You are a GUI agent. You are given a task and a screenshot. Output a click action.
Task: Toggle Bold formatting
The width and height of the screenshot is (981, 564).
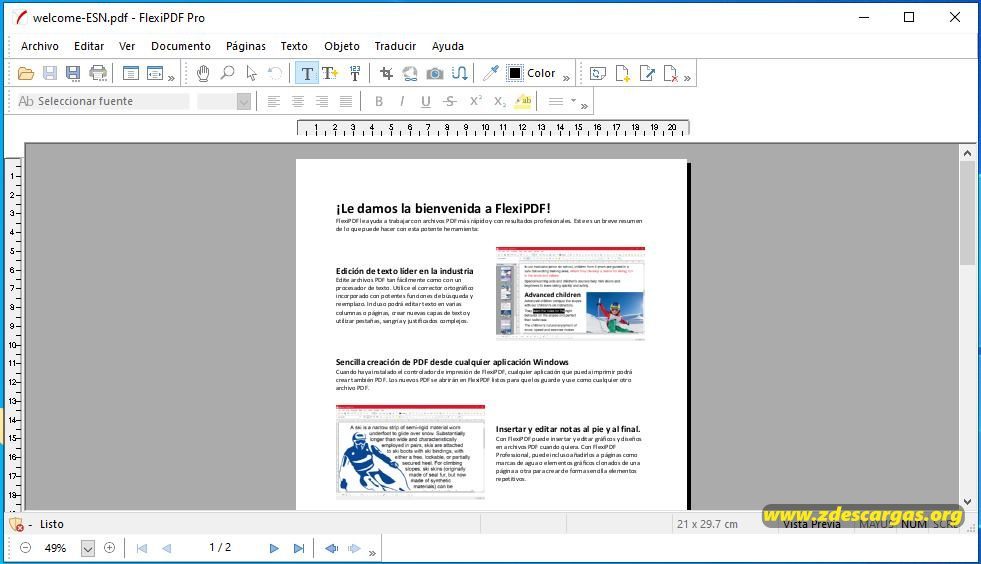(x=379, y=101)
